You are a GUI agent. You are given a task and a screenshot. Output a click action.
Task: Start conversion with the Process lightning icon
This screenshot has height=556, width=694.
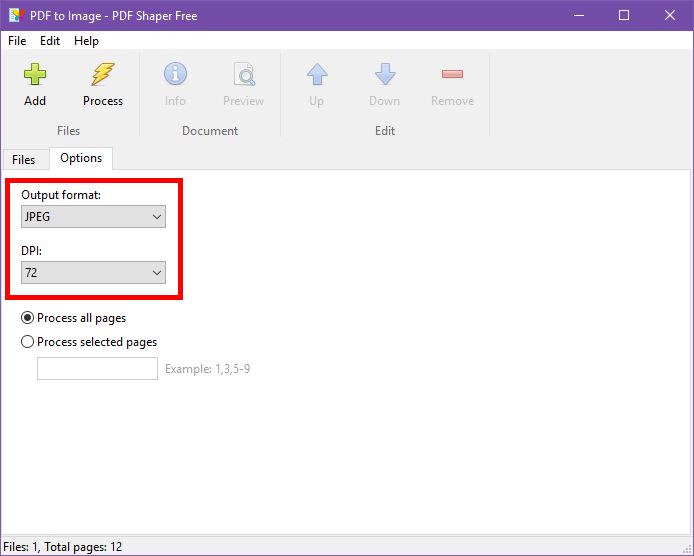(103, 74)
